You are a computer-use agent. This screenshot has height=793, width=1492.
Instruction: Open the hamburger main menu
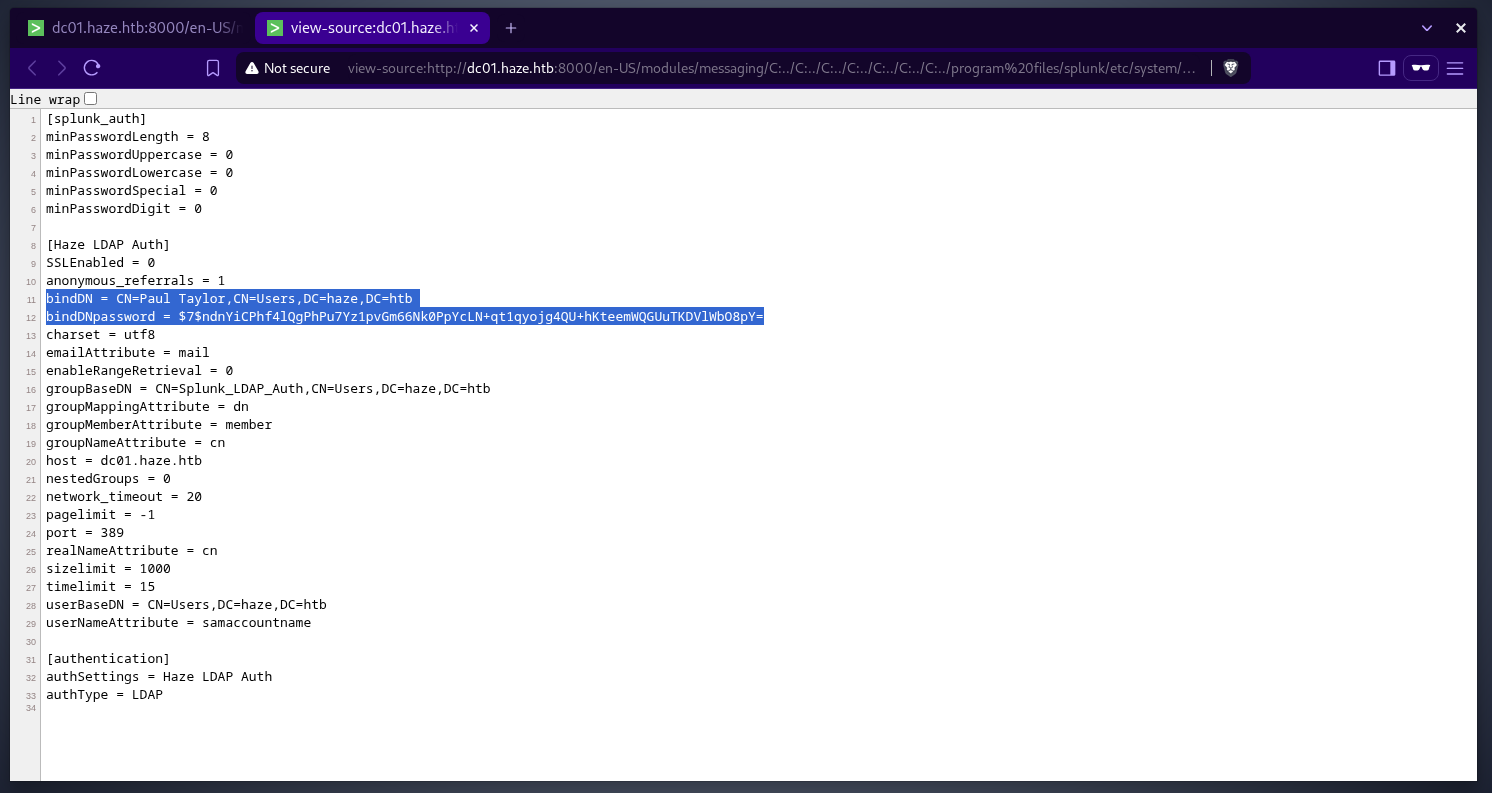[1455, 68]
